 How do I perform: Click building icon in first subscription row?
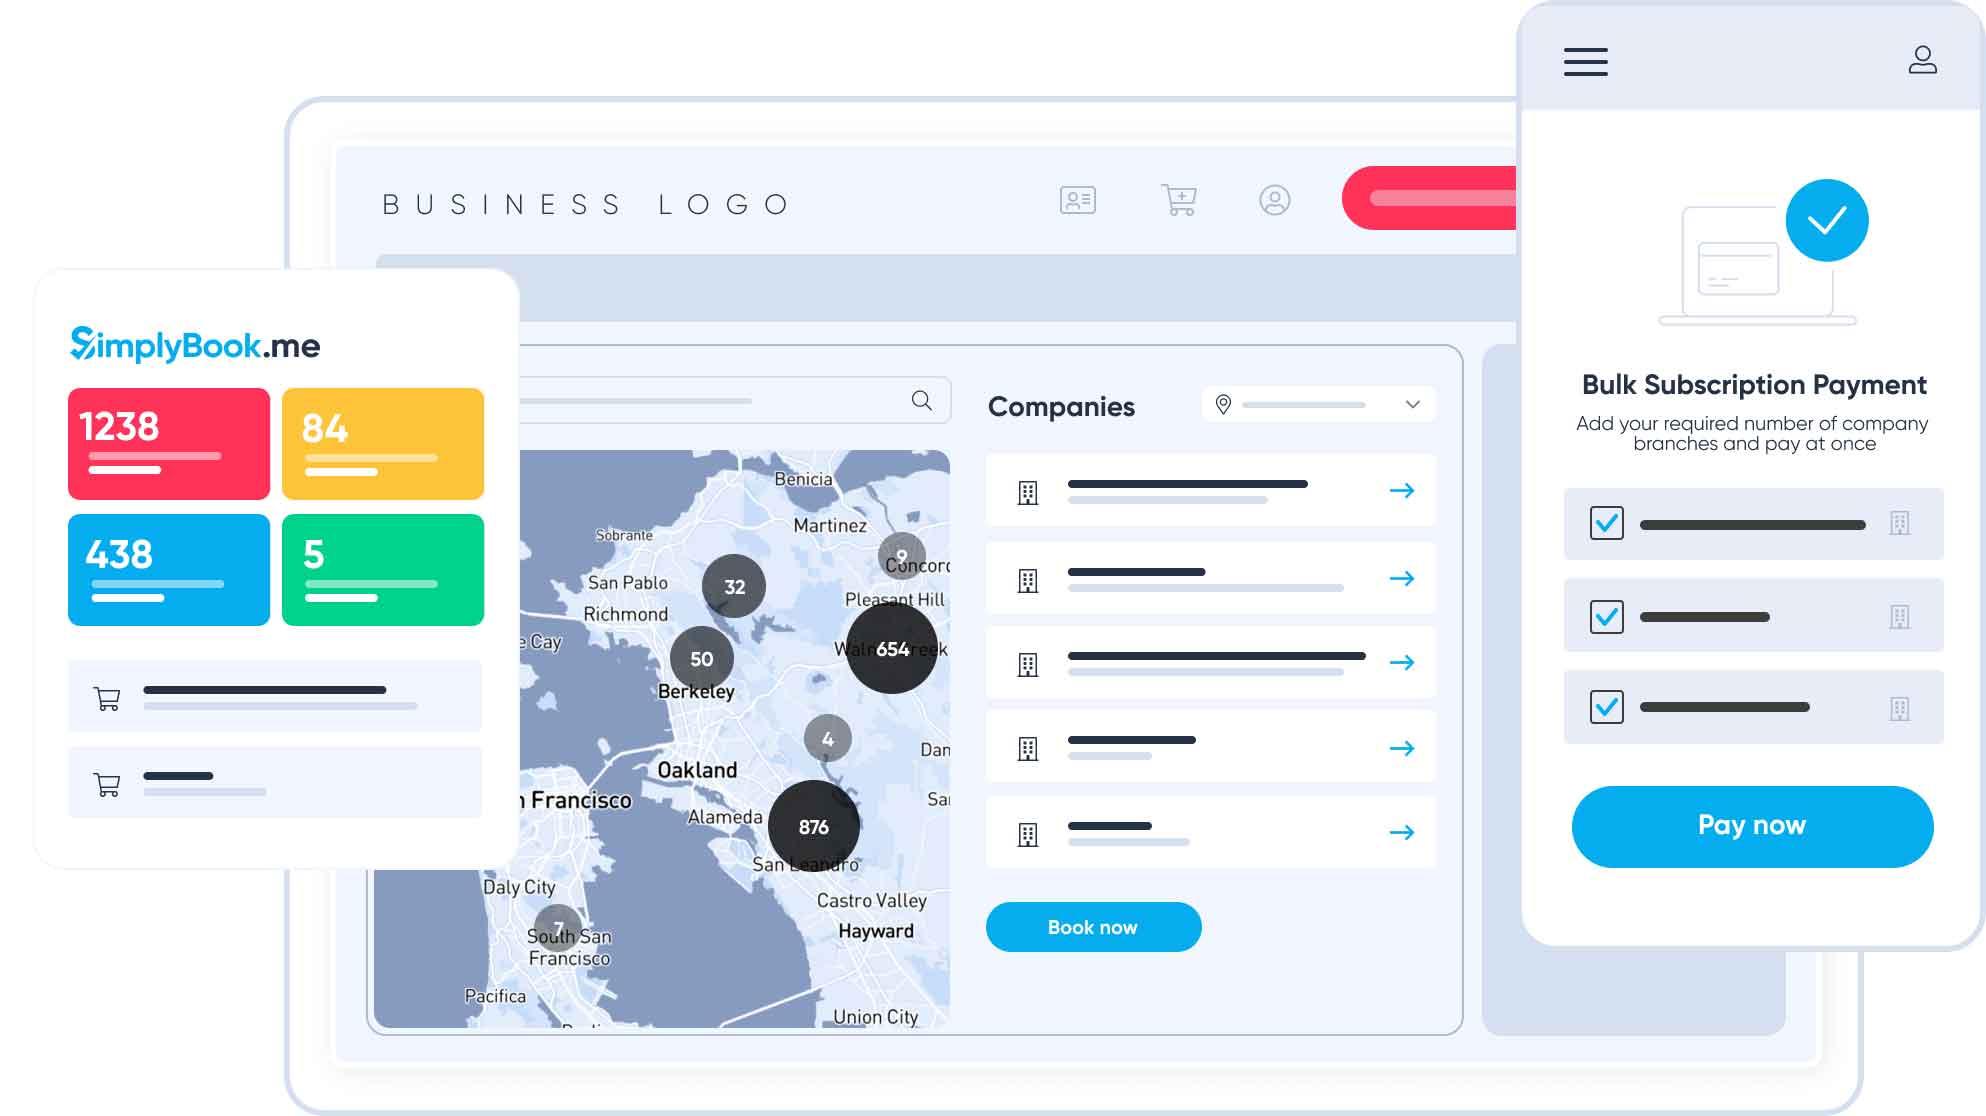1899,523
